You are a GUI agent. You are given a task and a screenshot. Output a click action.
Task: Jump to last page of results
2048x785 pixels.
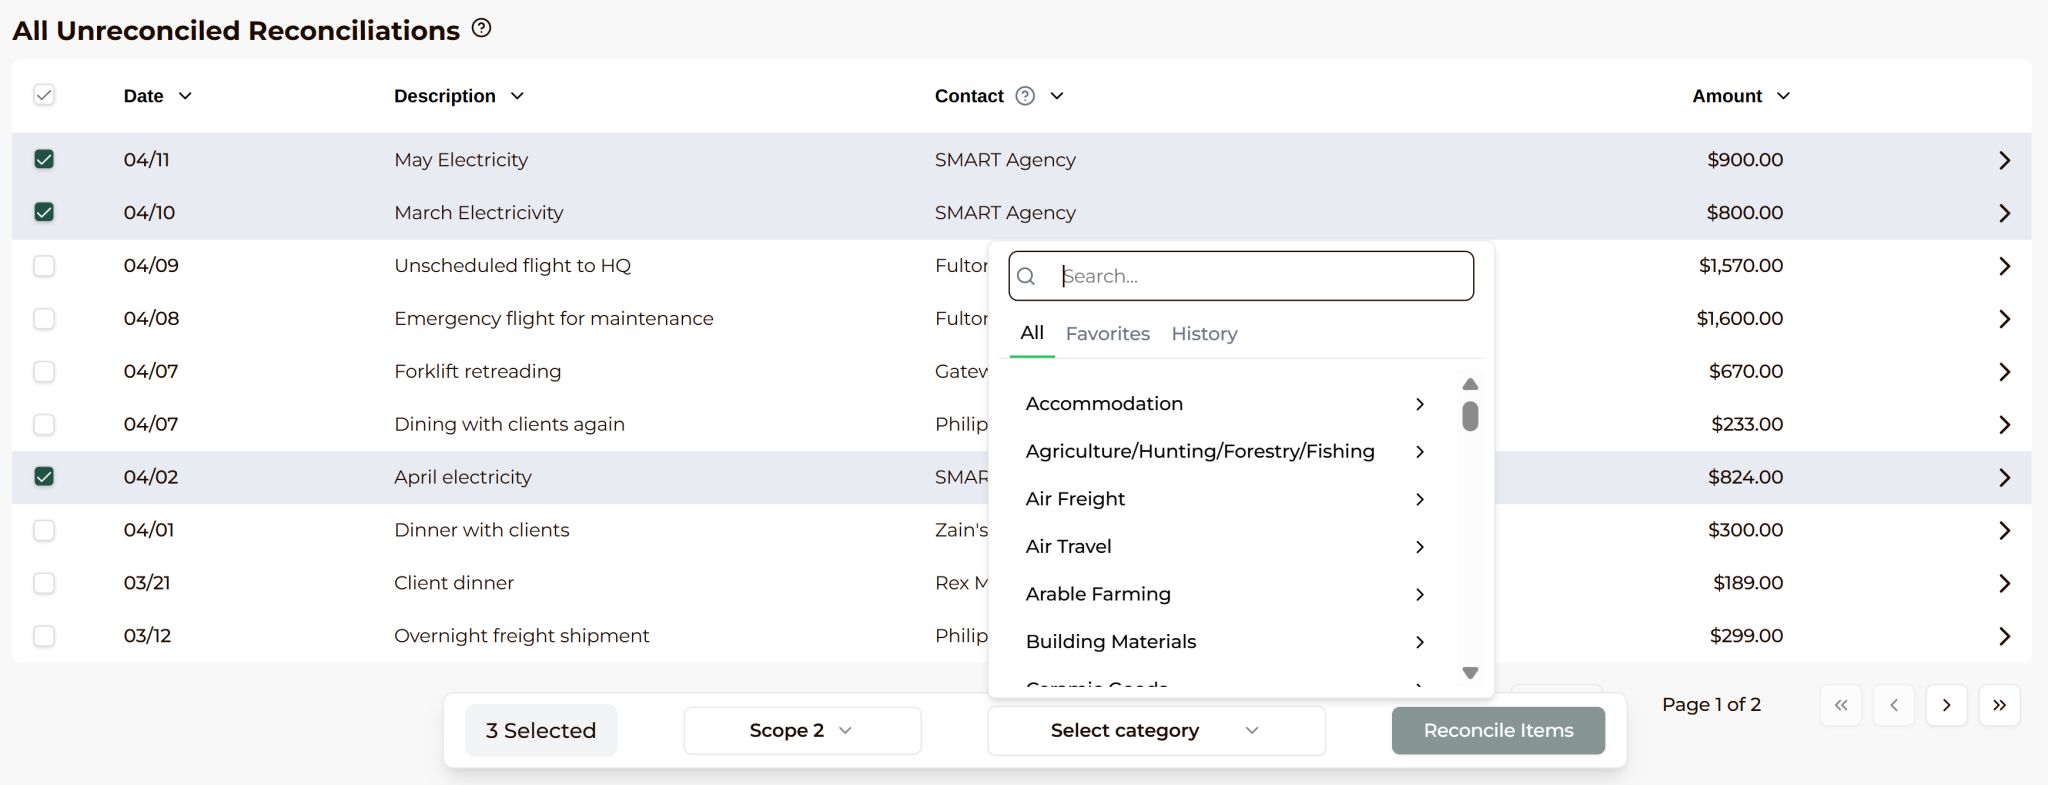click(1999, 705)
